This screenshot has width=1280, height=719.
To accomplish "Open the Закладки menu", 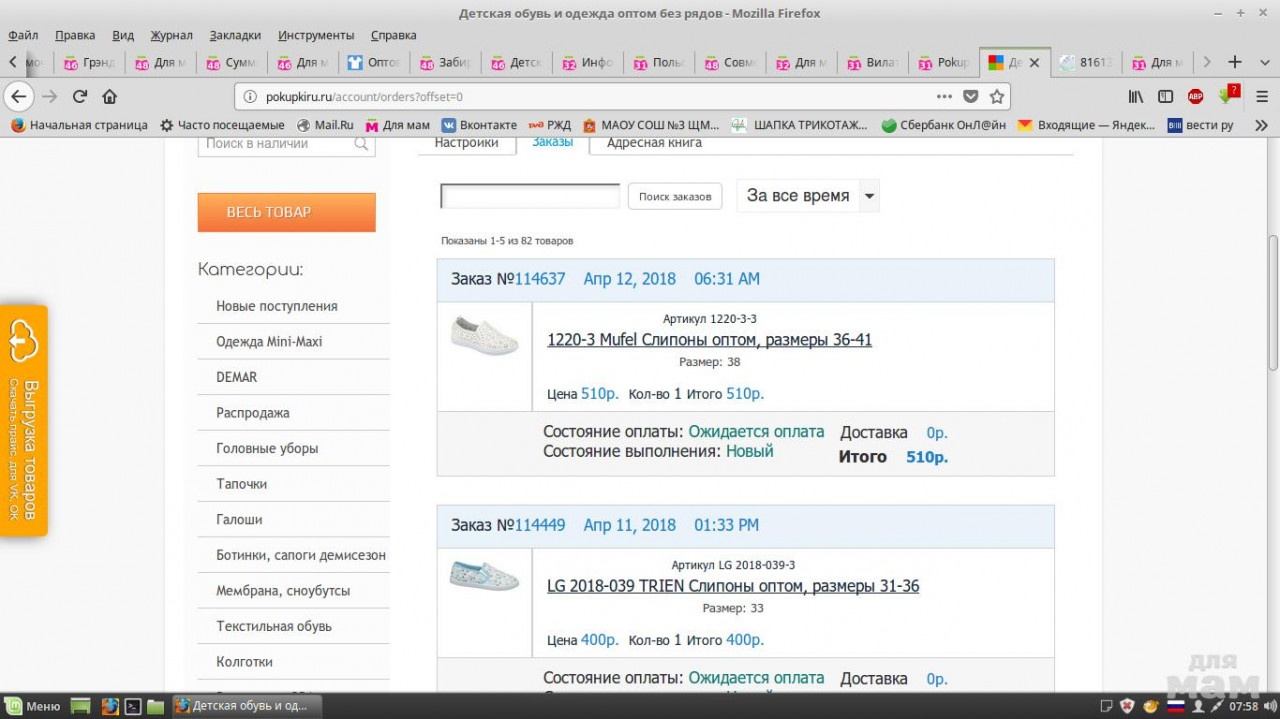I will pos(235,35).
